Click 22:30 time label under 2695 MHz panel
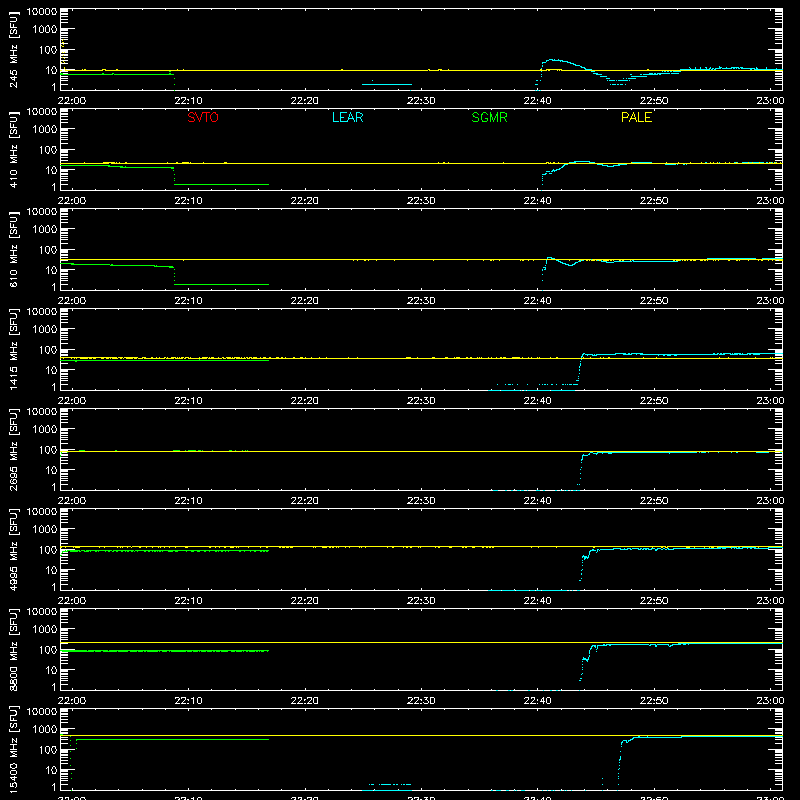800x800 pixels. point(421,501)
